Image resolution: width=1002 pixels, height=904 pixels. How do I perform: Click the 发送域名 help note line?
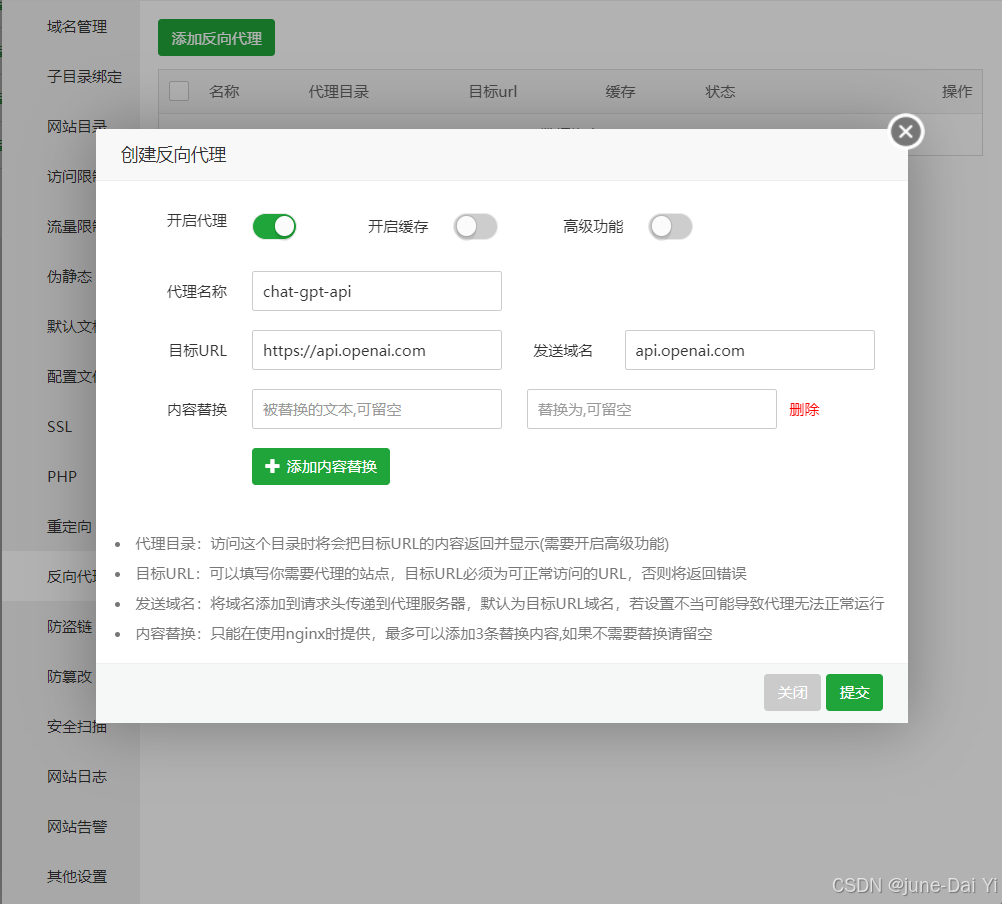tap(509, 603)
